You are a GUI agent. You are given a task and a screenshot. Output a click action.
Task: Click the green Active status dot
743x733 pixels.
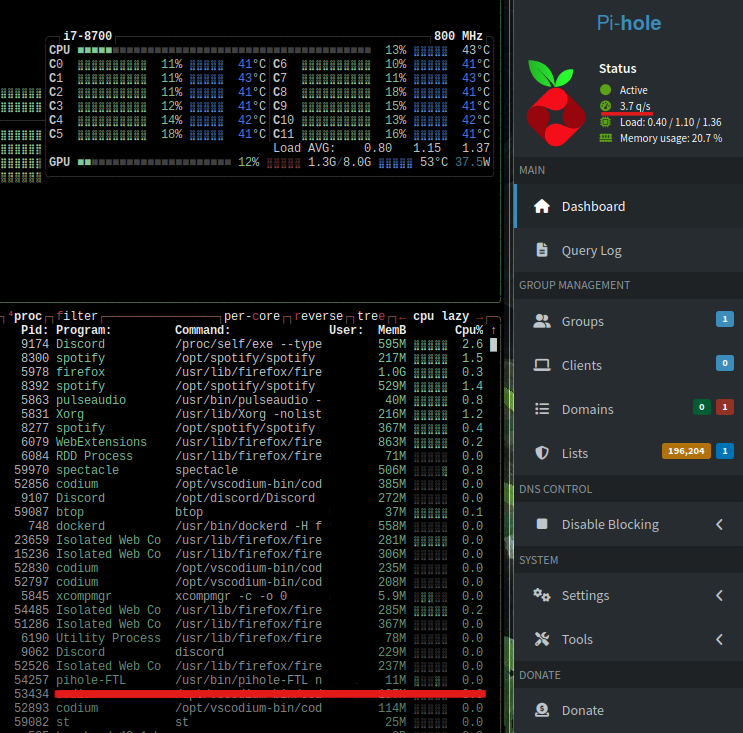coord(605,90)
